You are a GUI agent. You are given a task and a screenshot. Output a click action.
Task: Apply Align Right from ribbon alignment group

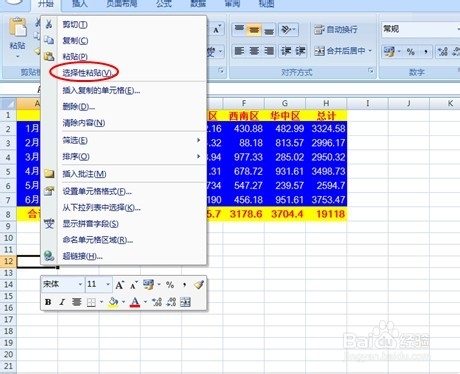[269, 51]
